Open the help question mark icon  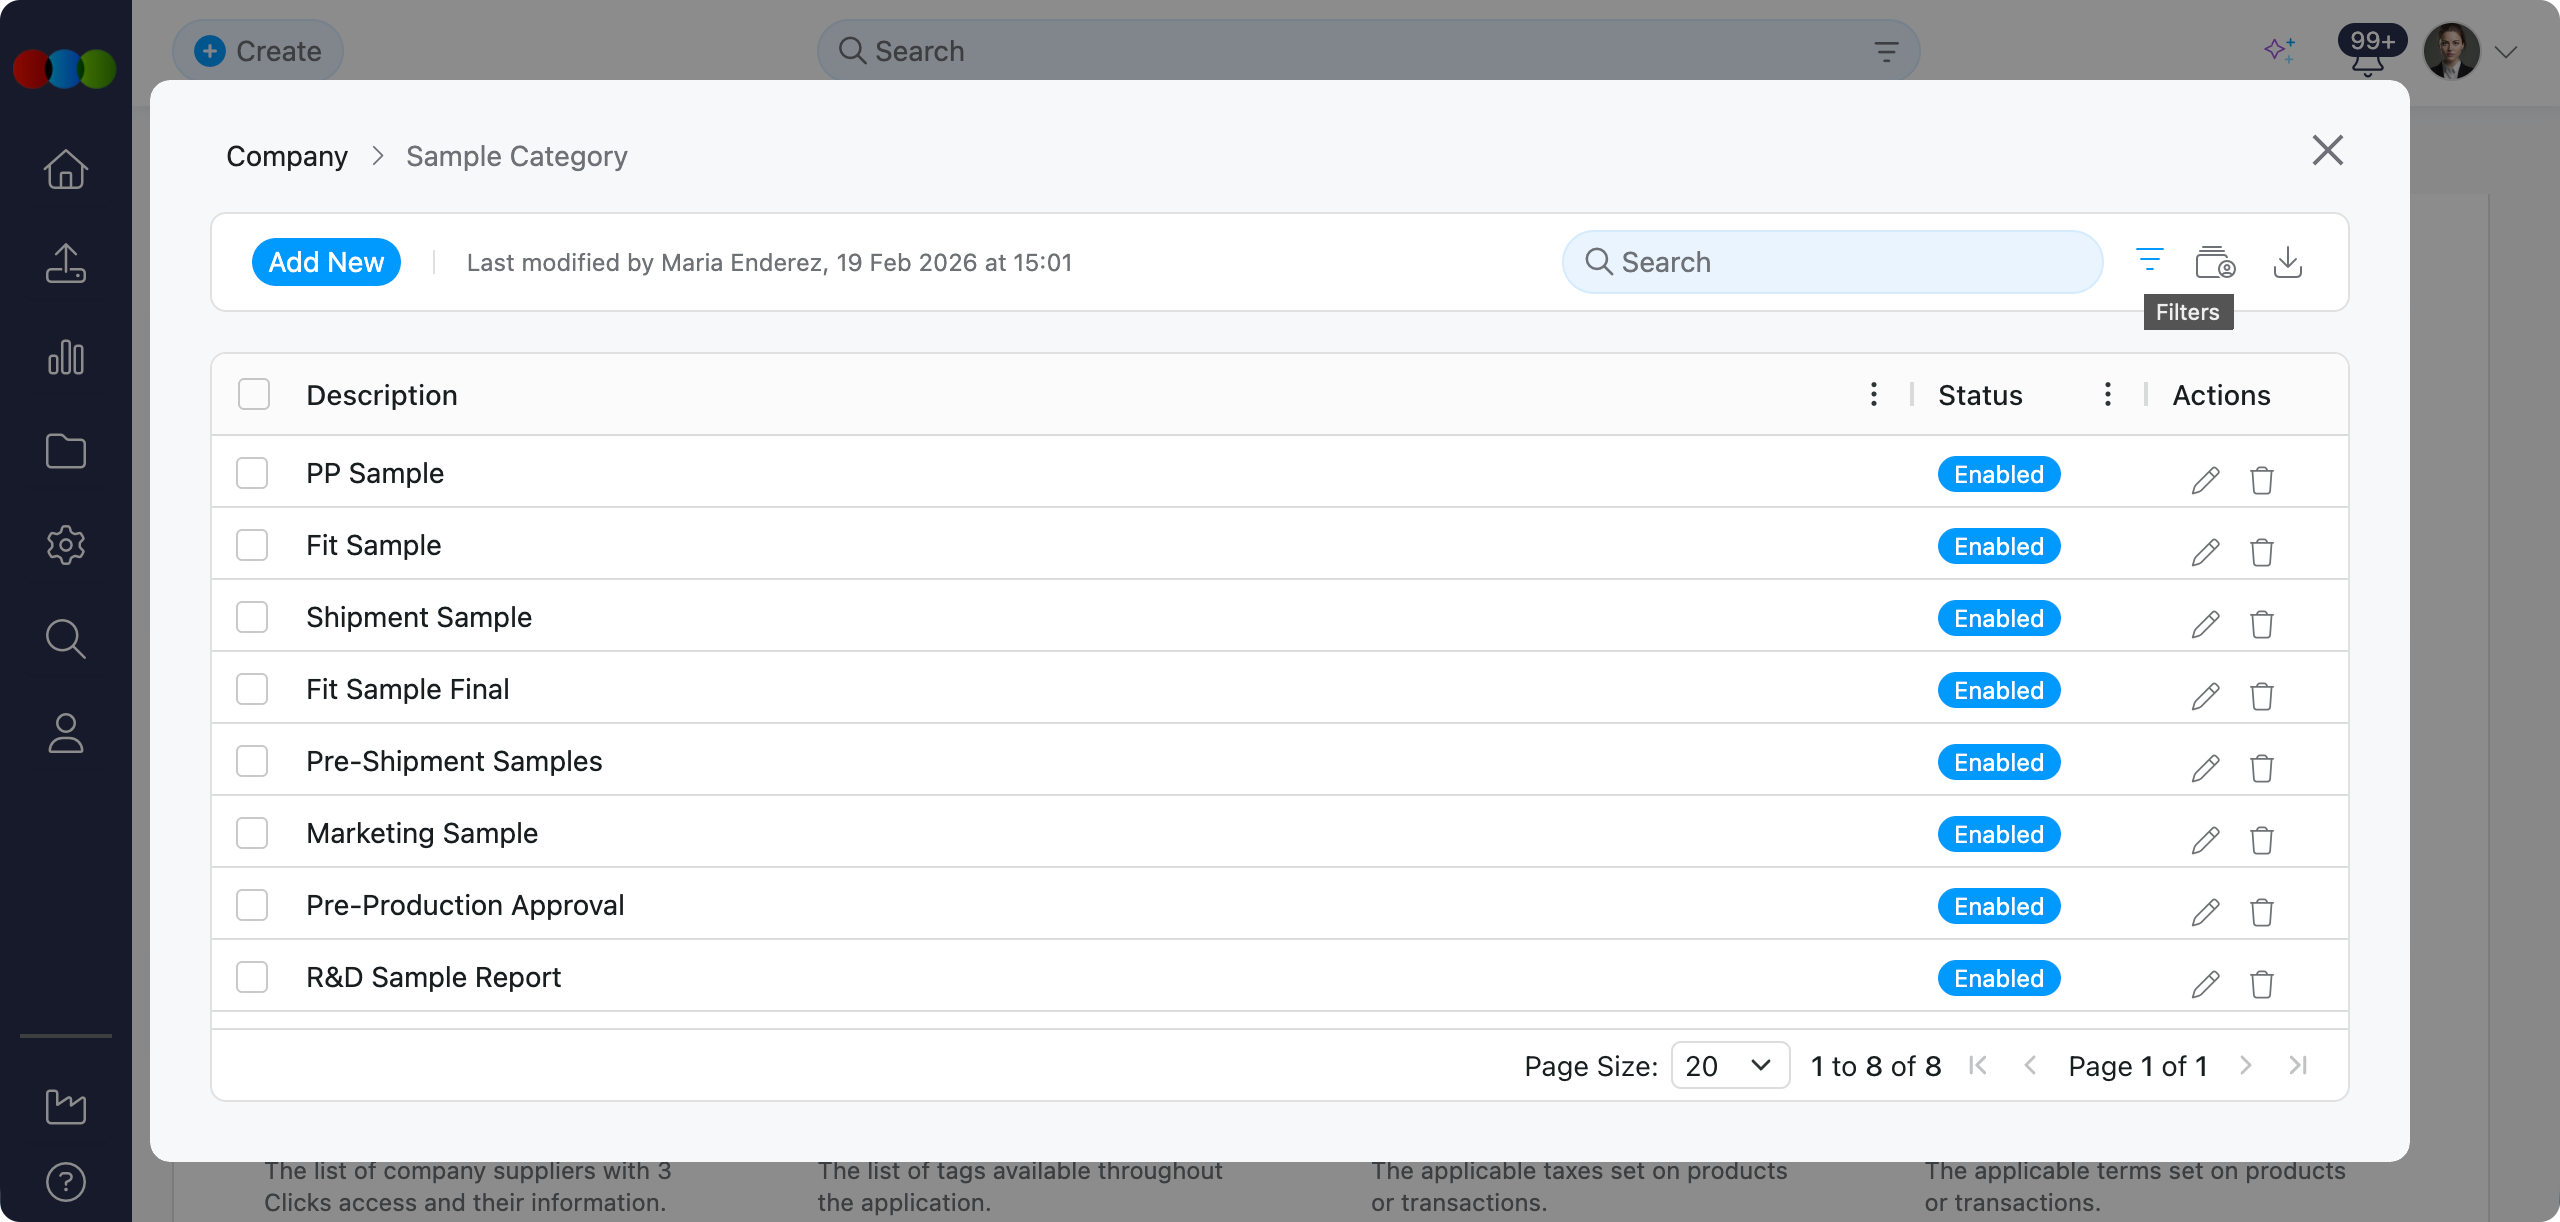66,1182
